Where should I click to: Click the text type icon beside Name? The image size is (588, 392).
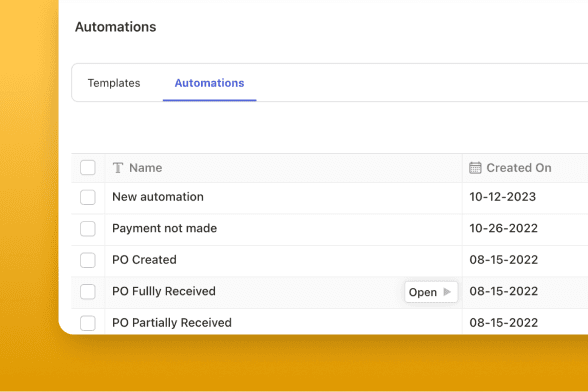click(118, 168)
